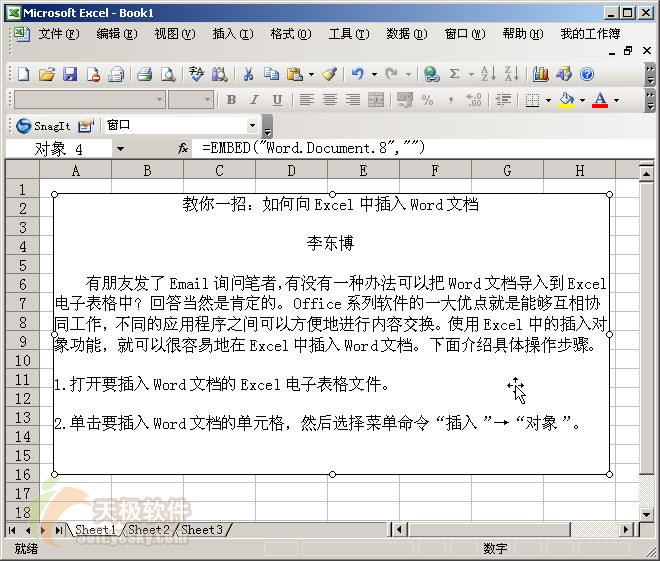The height and width of the screenshot is (561, 660).
Task: Open the 插入(I) menu
Action: [x=233, y=34]
